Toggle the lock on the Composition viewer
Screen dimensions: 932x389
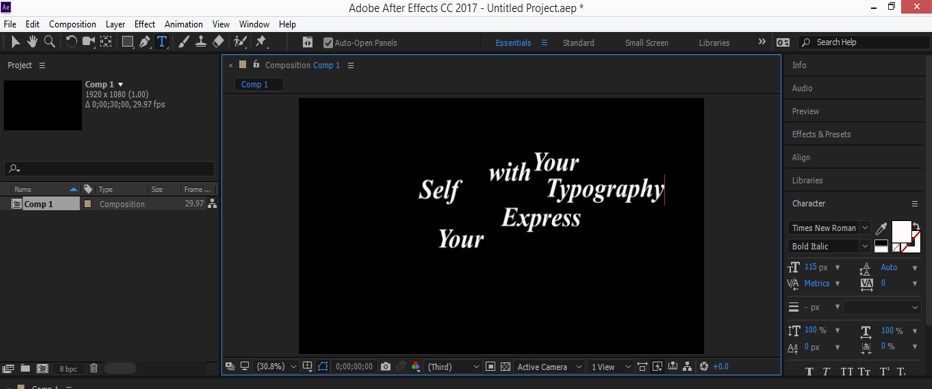256,64
